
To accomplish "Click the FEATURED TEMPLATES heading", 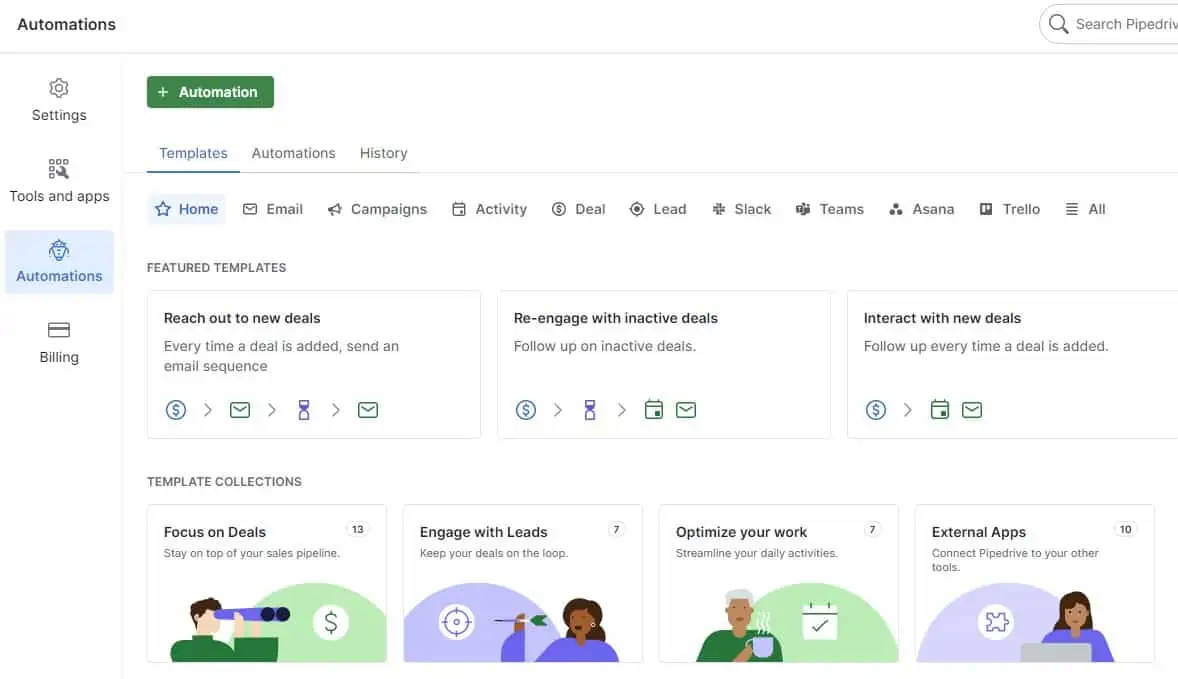I will pyautogui.click(x=216, y=268).
